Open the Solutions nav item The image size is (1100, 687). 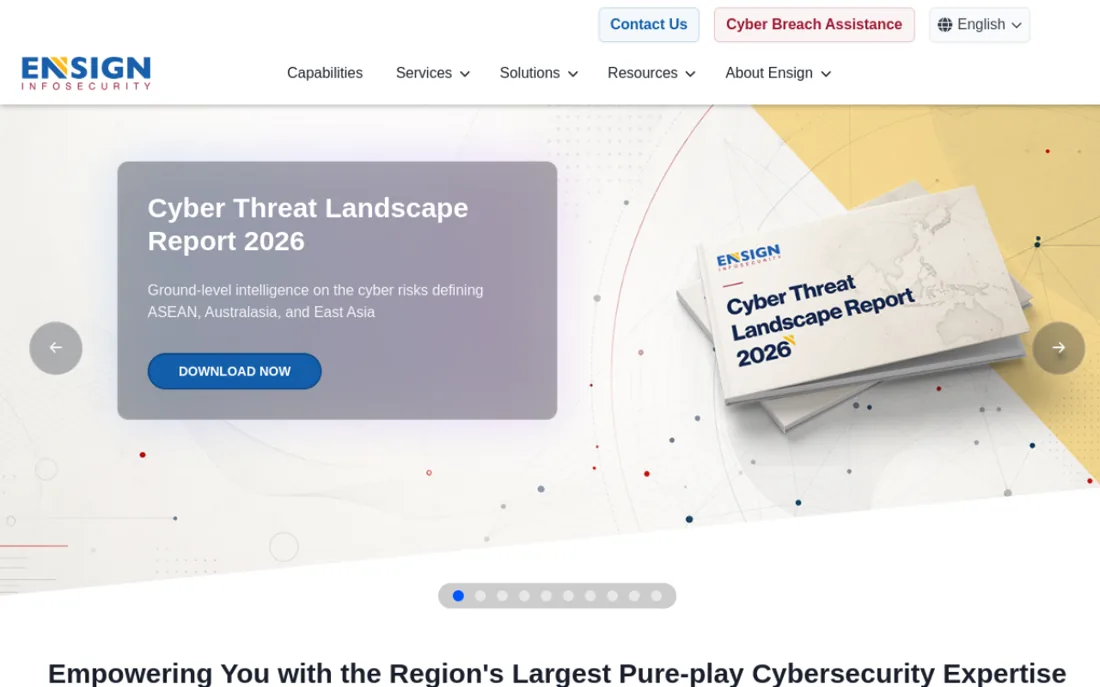tap(530, 73)
